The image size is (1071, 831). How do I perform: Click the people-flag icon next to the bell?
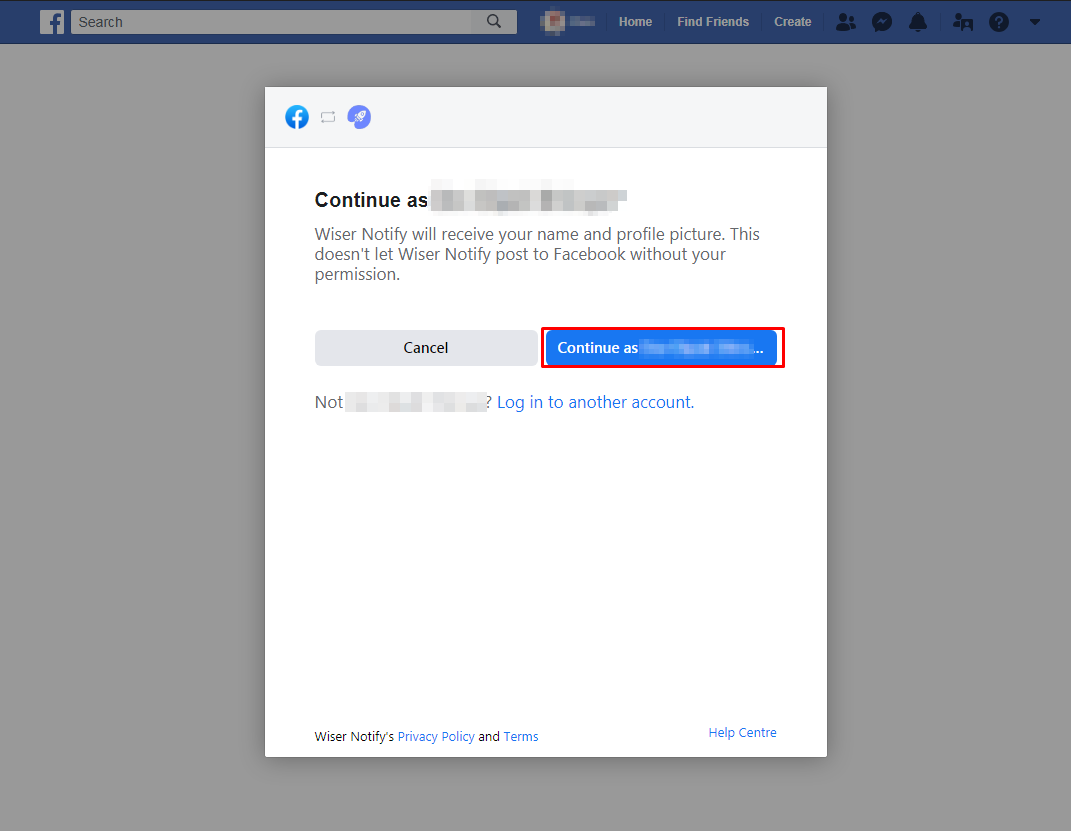(962, 22)
